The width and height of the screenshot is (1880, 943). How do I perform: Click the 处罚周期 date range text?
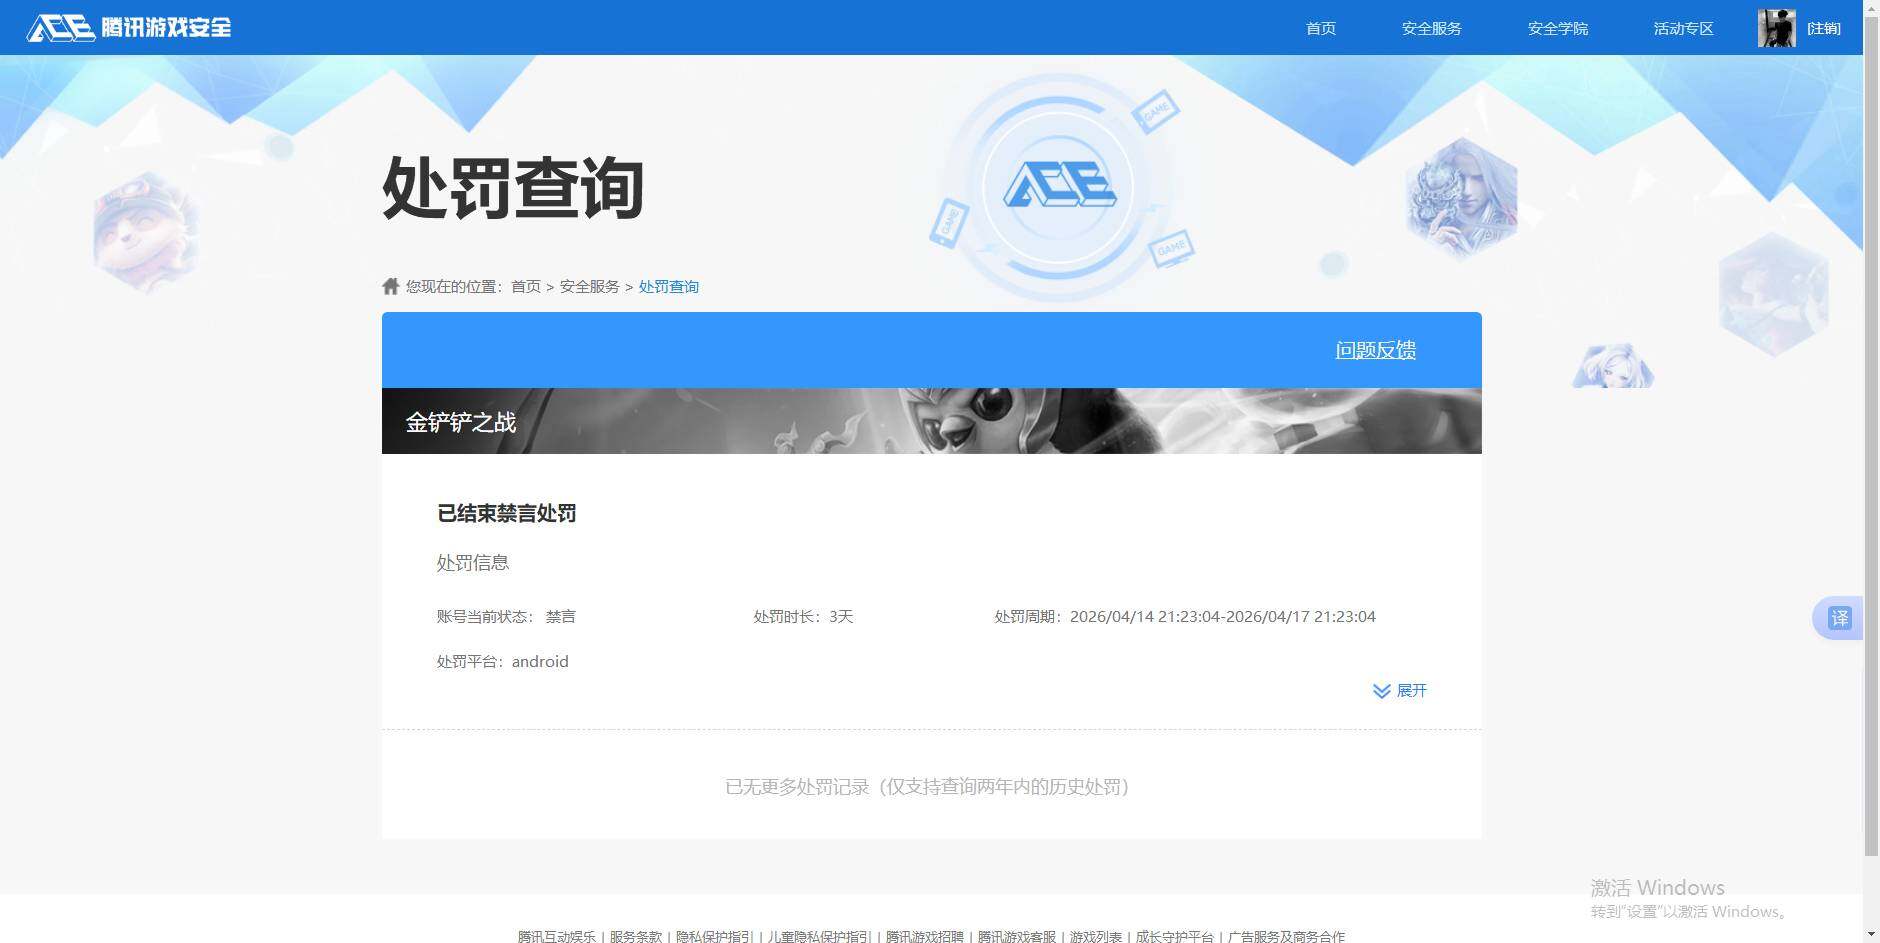[x=1185, y=617]
